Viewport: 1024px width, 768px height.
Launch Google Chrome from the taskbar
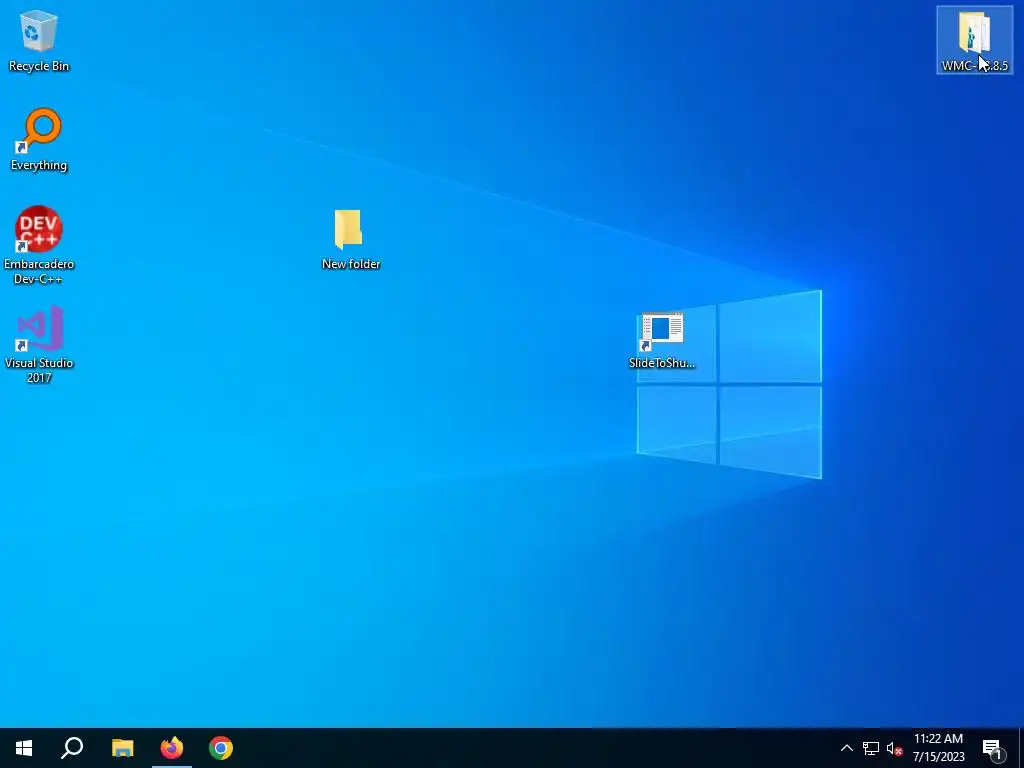tap(221, 748)
